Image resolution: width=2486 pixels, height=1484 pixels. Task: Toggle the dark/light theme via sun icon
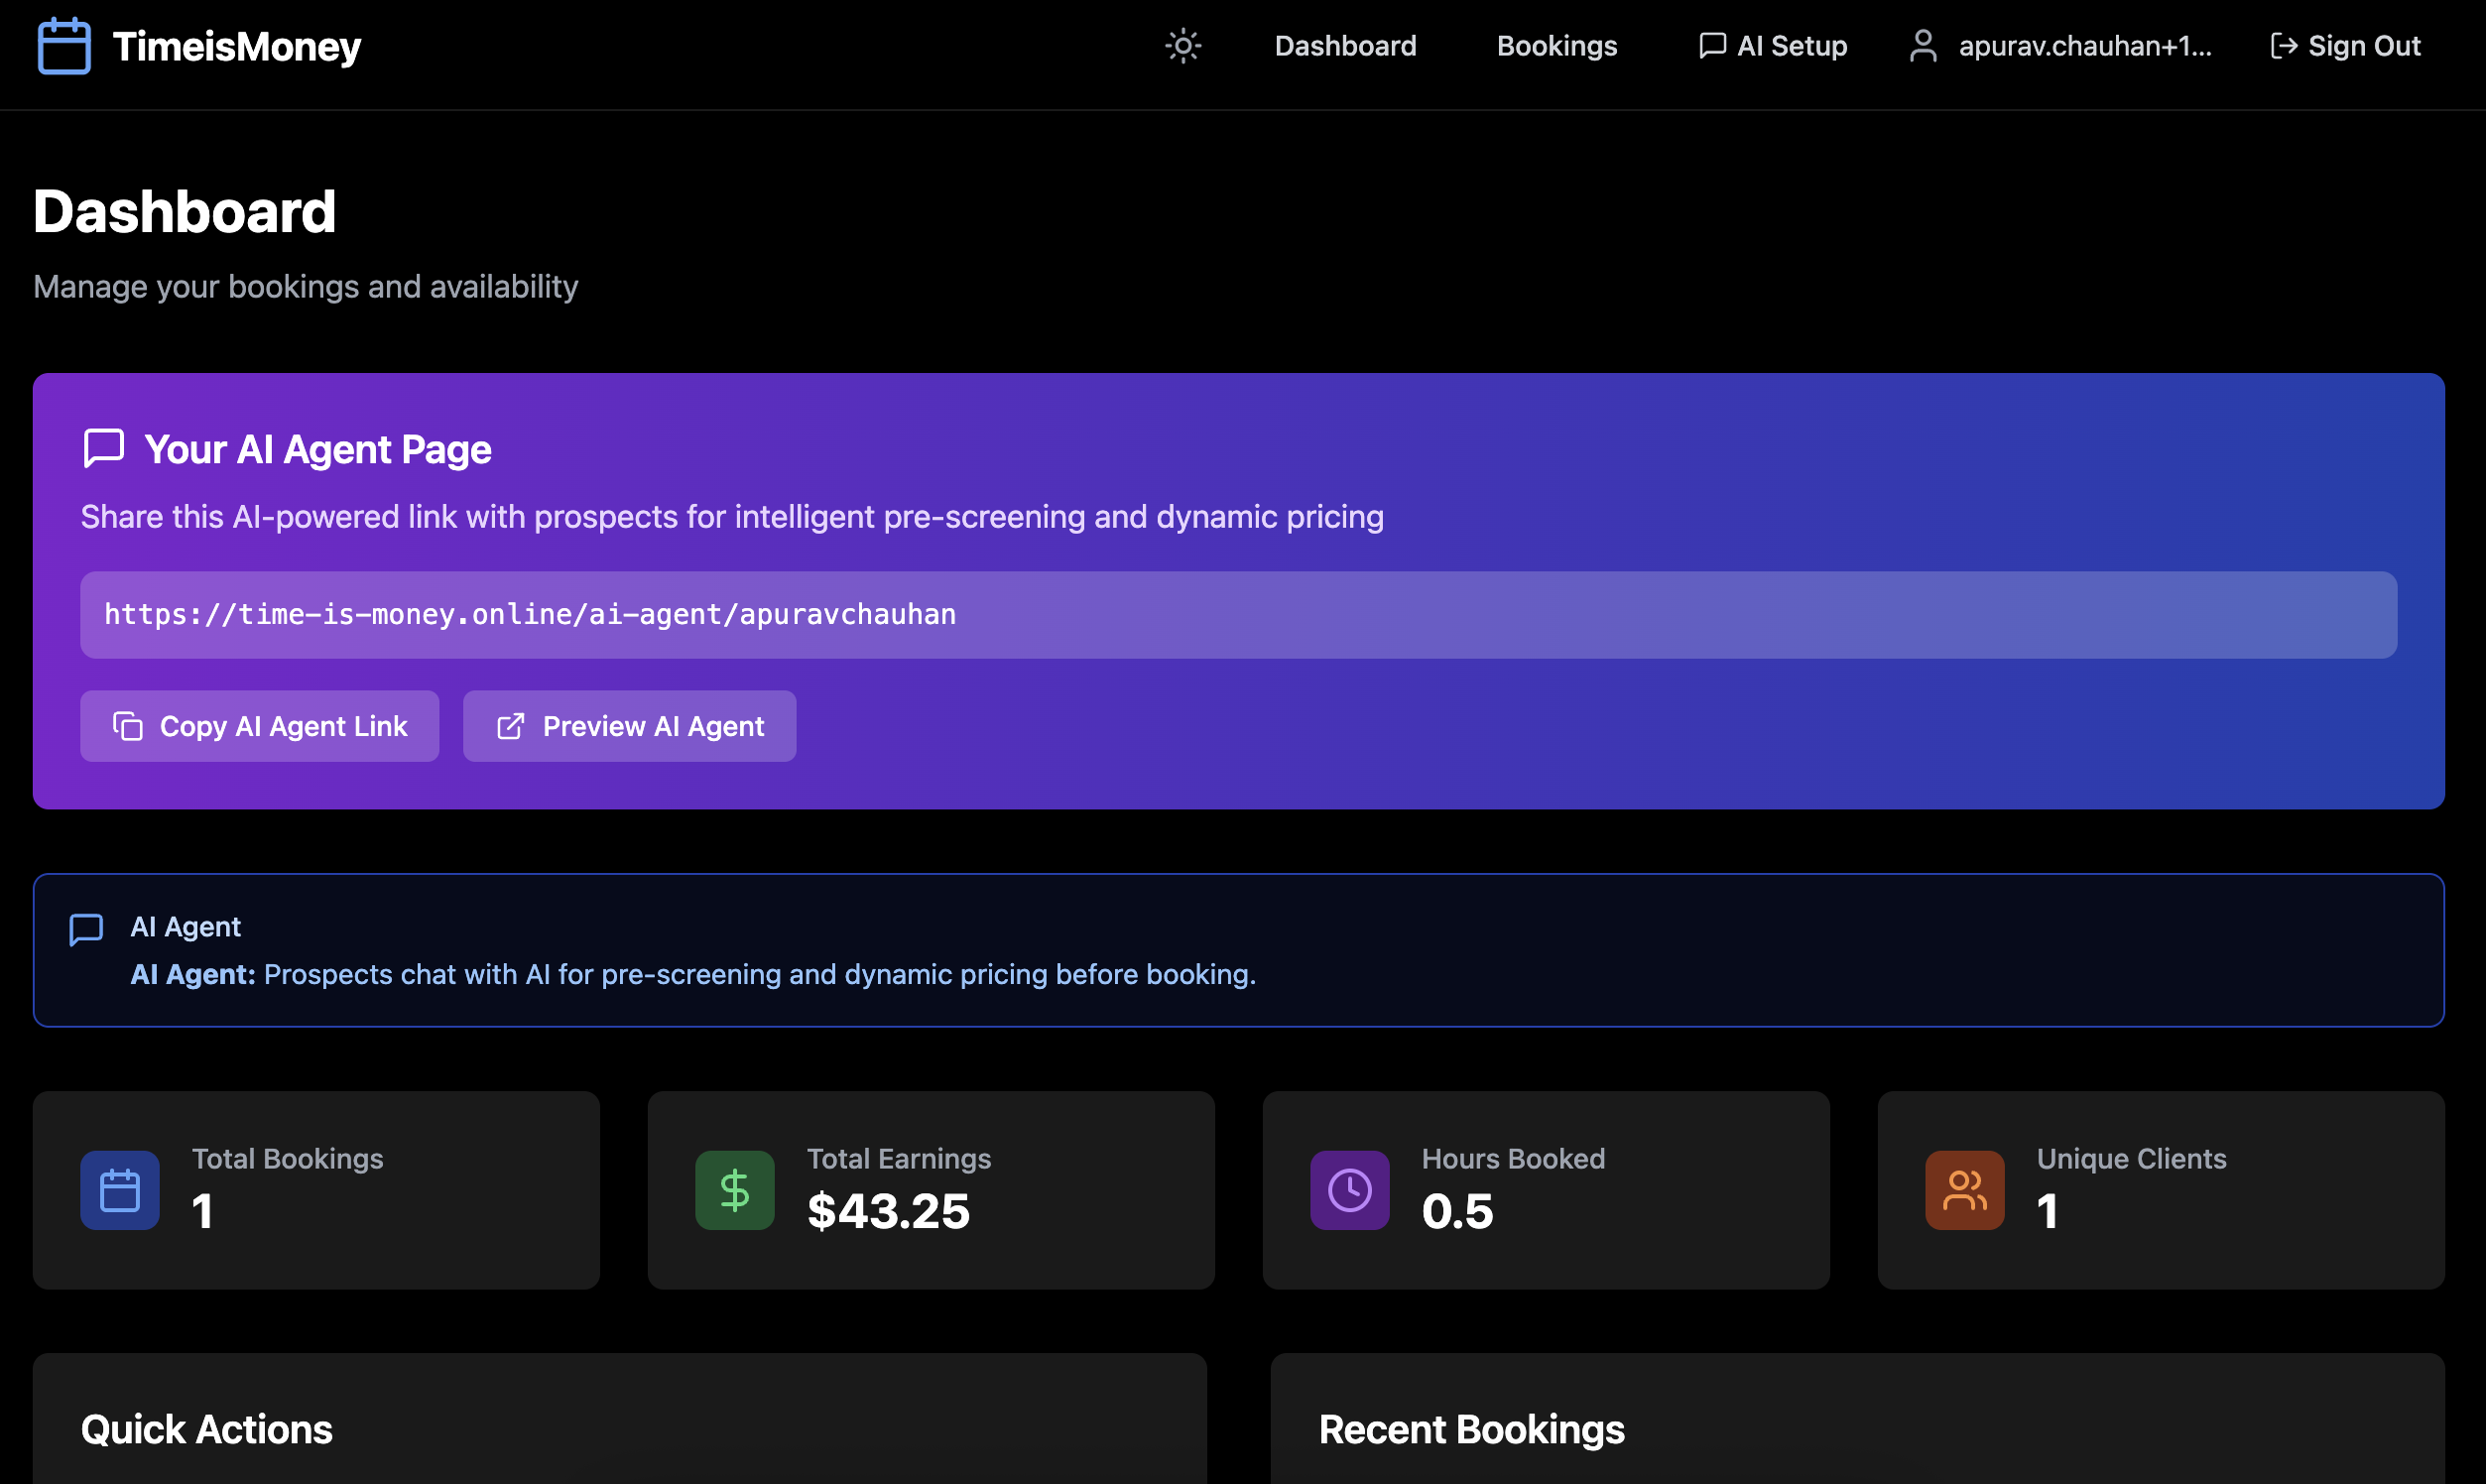1183,46
